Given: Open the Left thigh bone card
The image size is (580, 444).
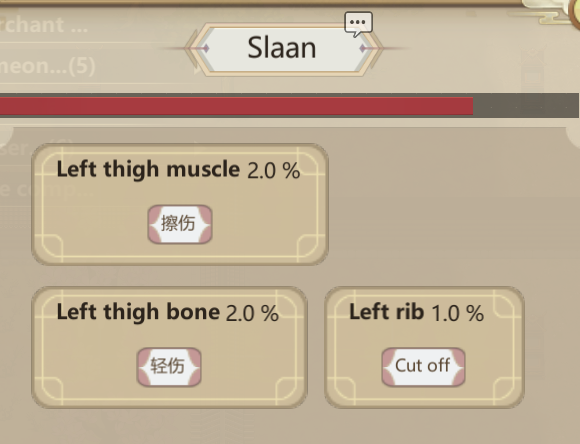Looking at the screenshot, I should 169,347.
